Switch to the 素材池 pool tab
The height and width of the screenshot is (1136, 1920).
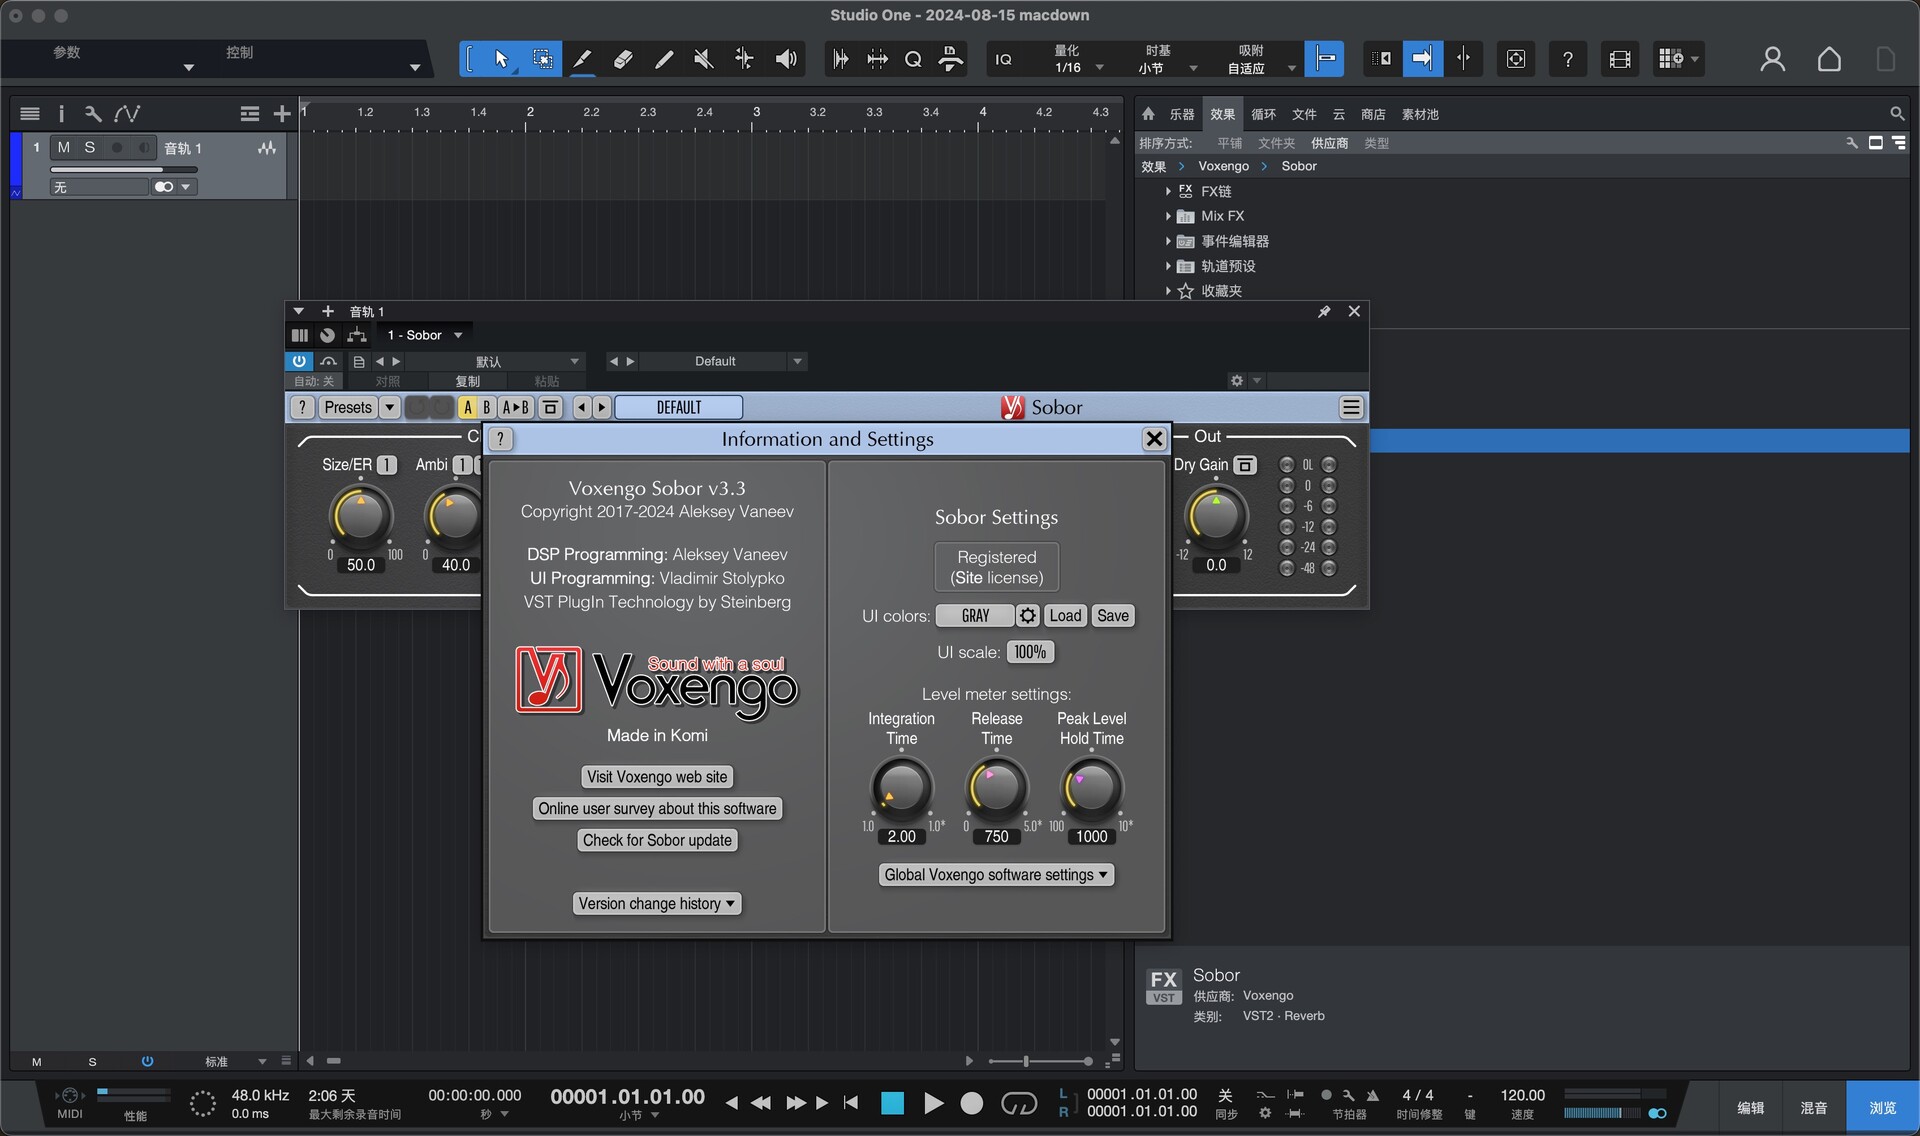point(1420,114)
